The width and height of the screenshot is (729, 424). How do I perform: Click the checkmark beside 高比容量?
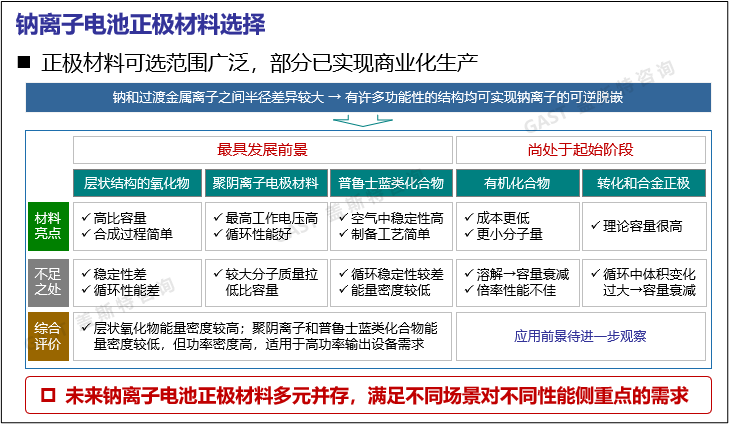pos(84,218)
